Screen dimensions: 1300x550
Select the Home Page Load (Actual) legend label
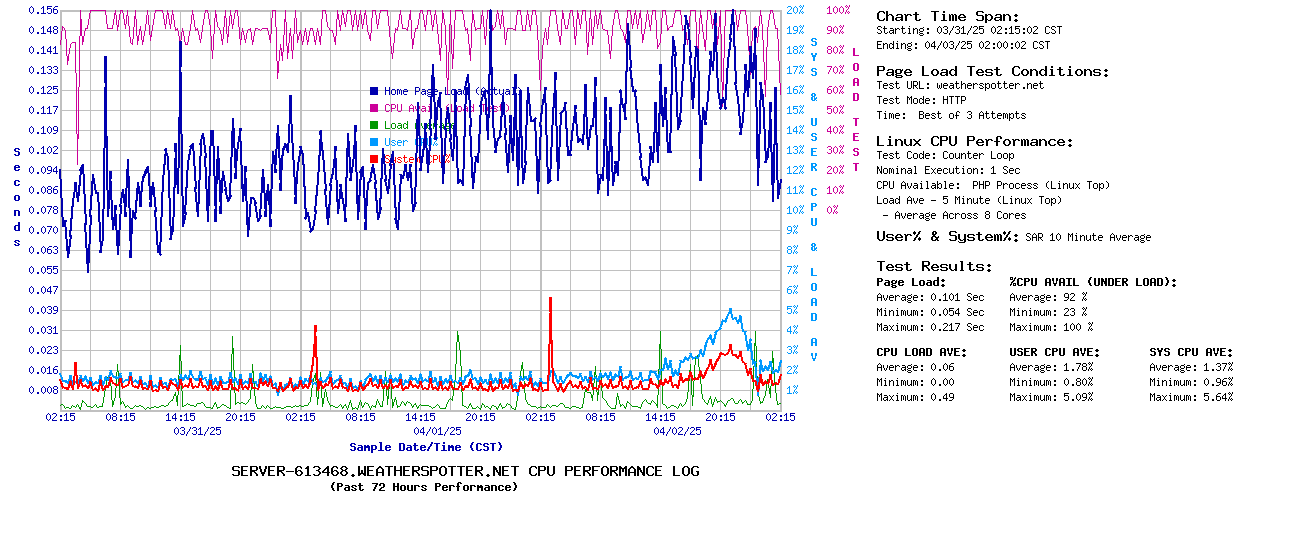tap(450, 91)
